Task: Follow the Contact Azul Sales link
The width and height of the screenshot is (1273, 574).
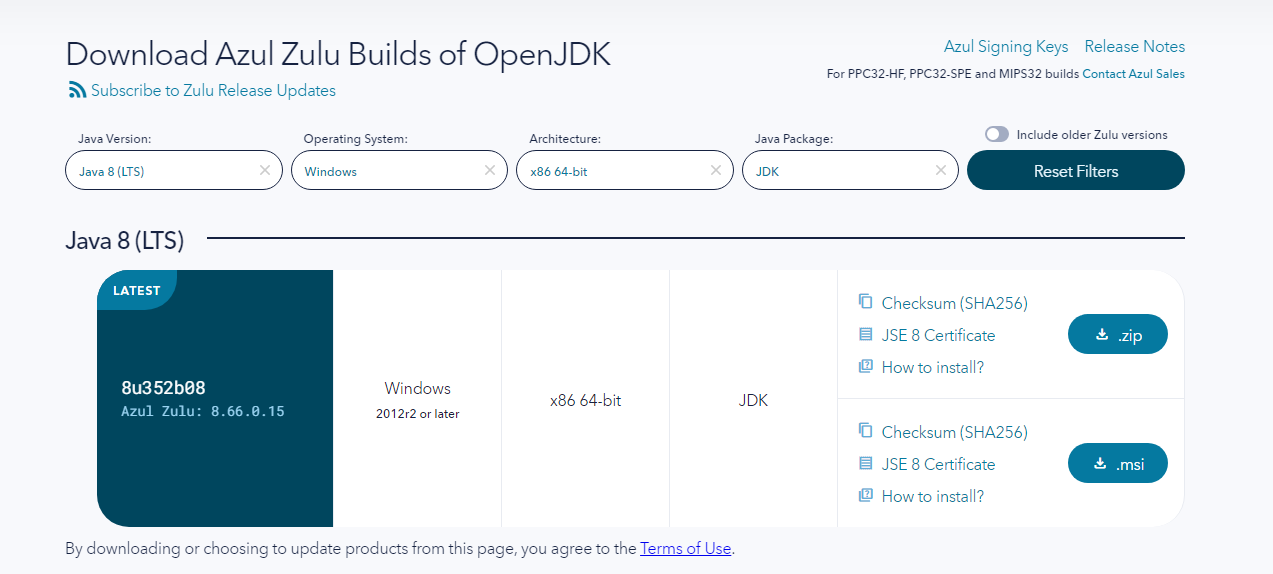Action: 1133,74
